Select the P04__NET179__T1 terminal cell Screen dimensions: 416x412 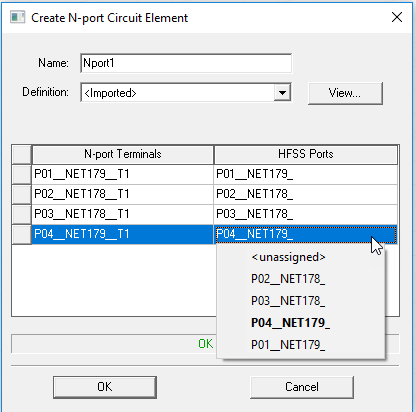123,234
